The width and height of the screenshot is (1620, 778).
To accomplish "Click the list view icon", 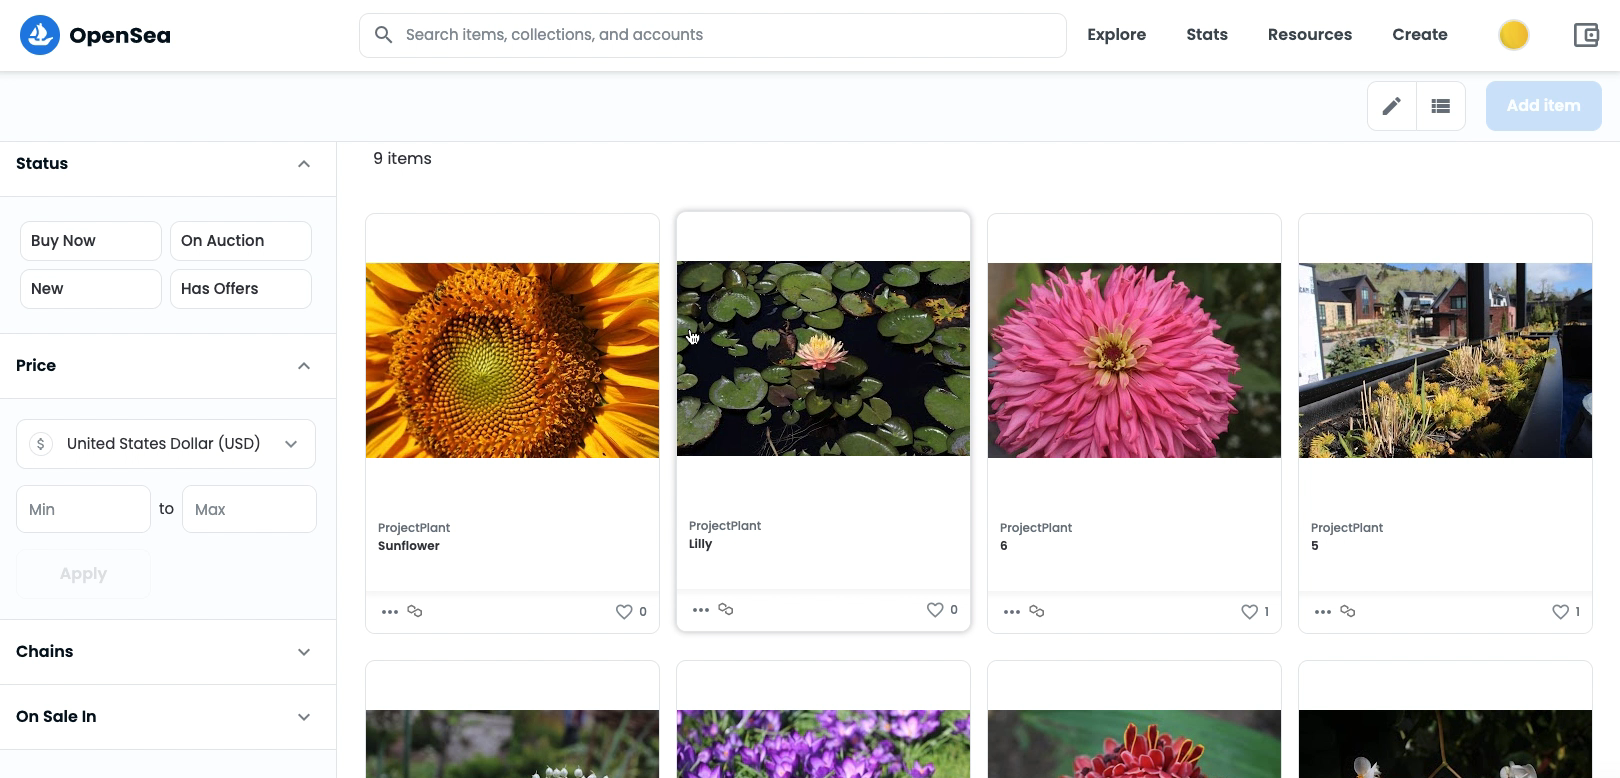I will [x=1441, y=106].
